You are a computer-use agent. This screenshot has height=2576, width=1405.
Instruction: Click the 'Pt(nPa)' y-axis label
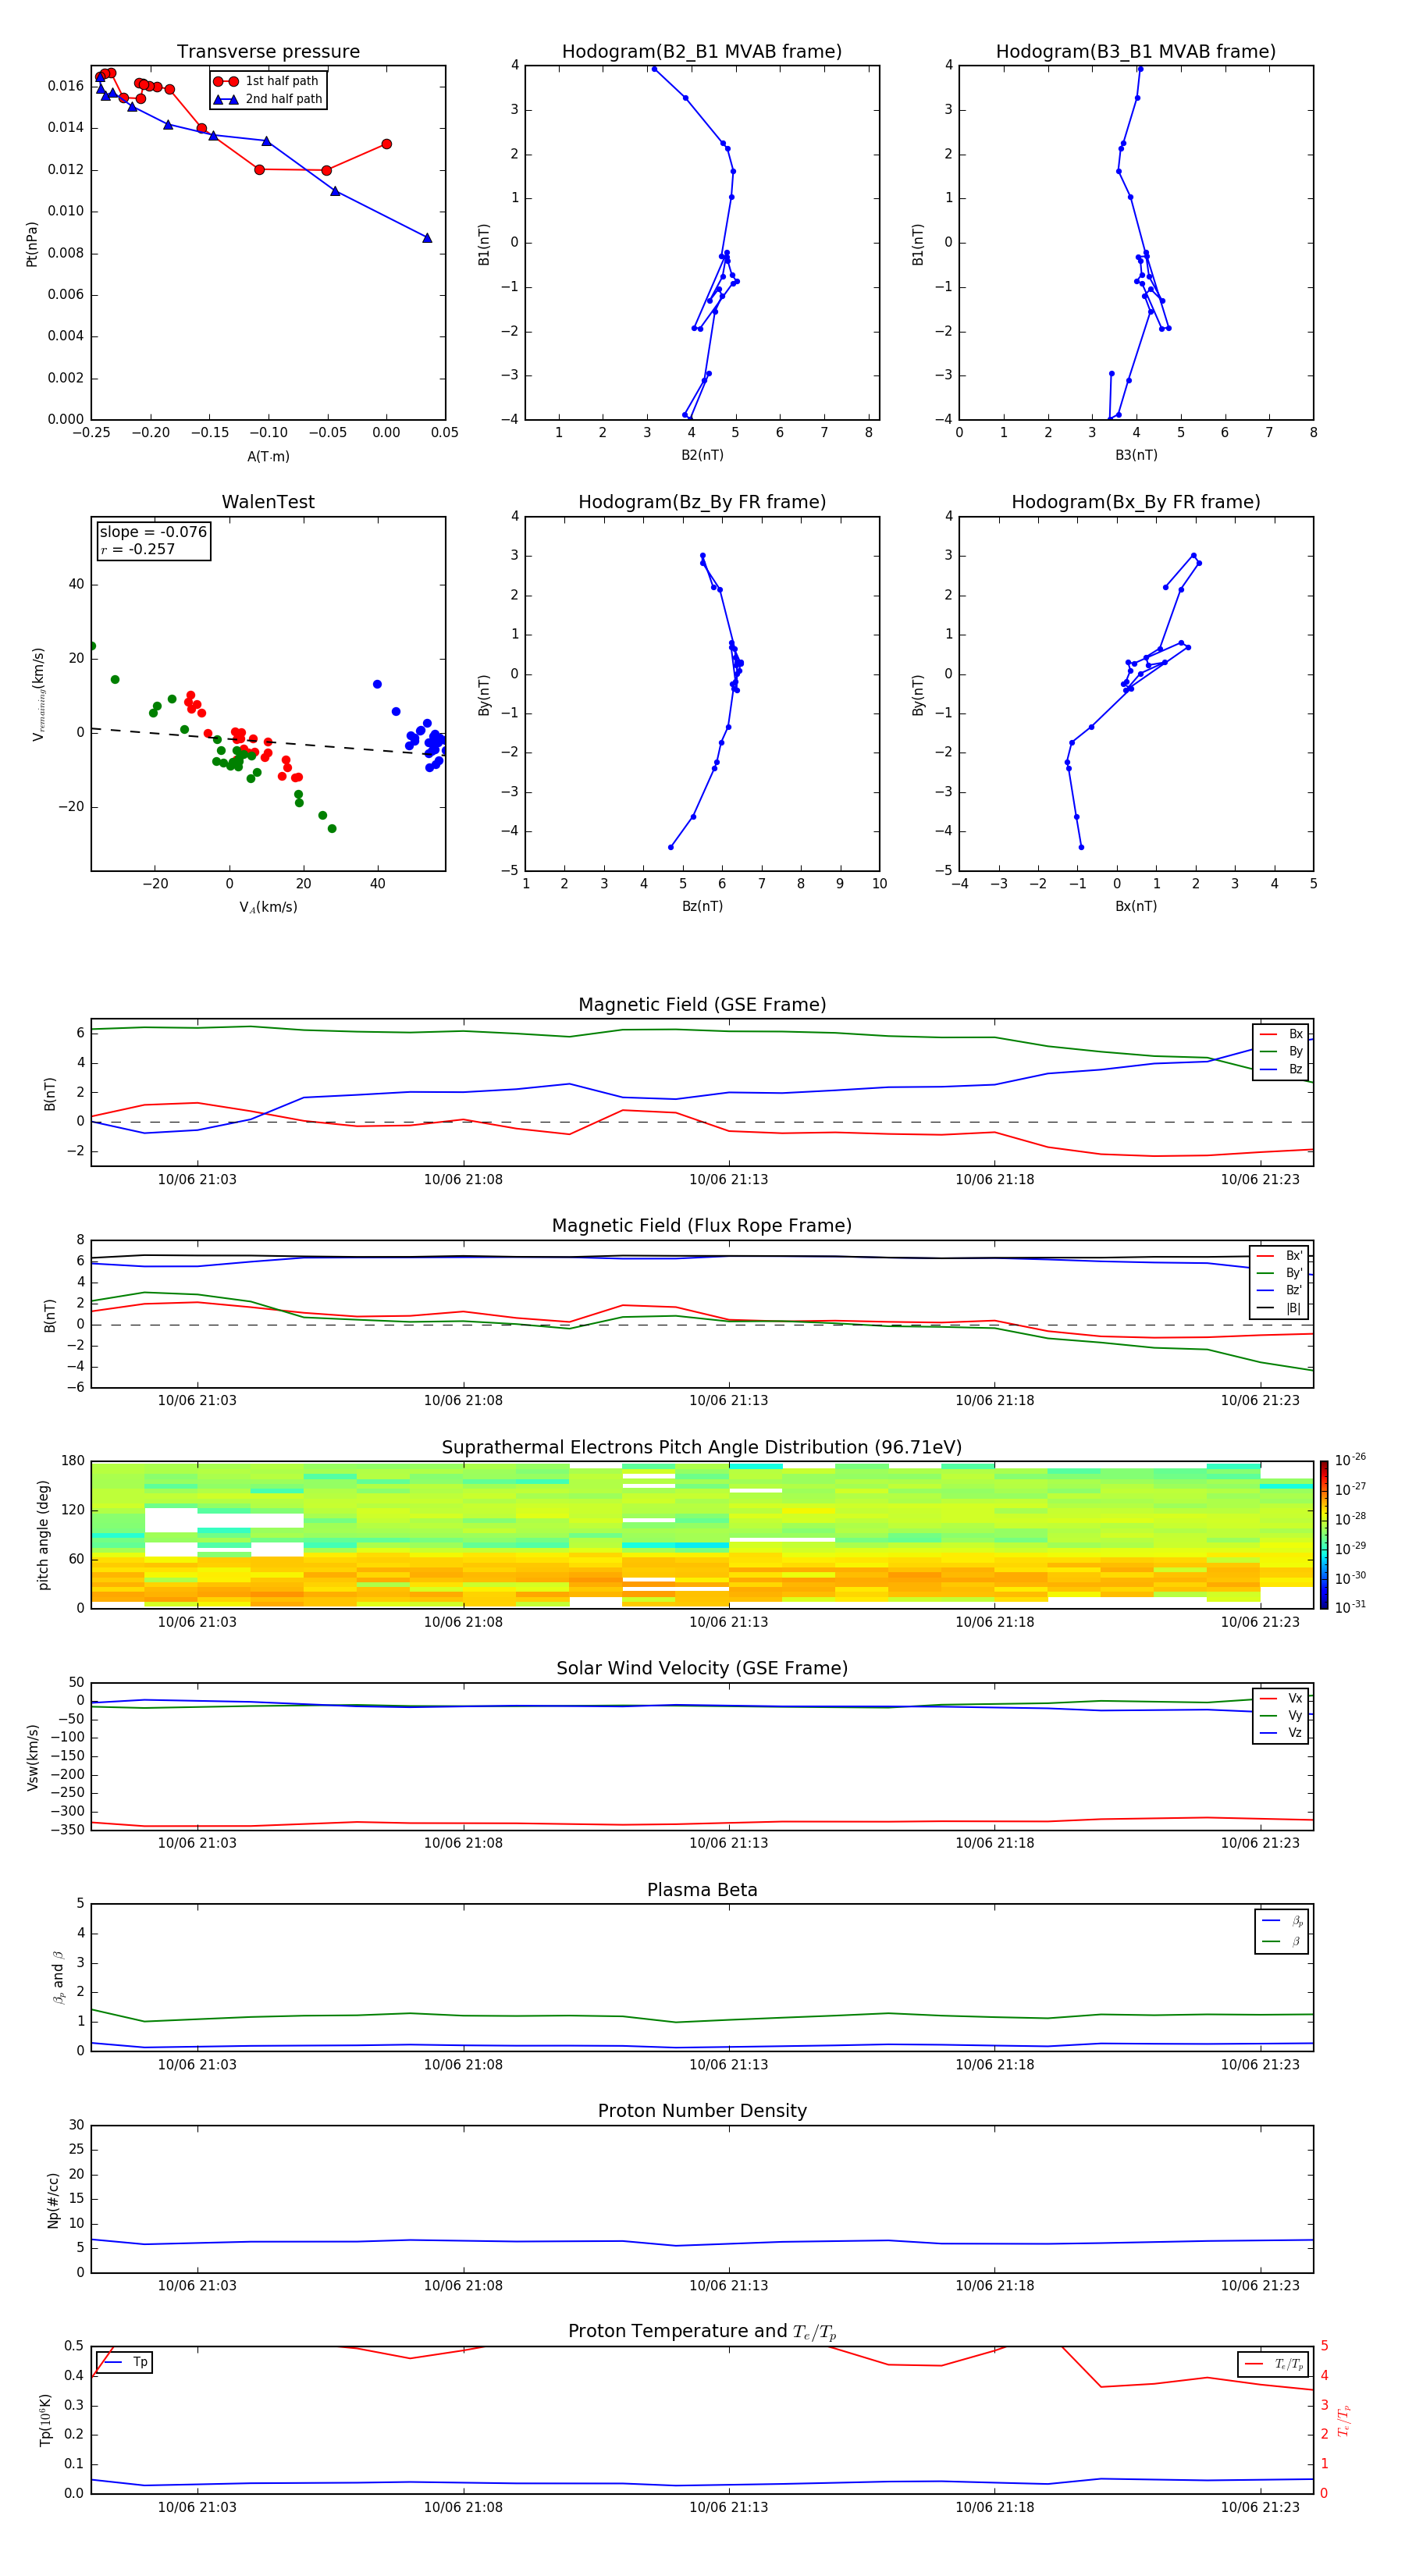pyautogui.click(x=32, y=244)
